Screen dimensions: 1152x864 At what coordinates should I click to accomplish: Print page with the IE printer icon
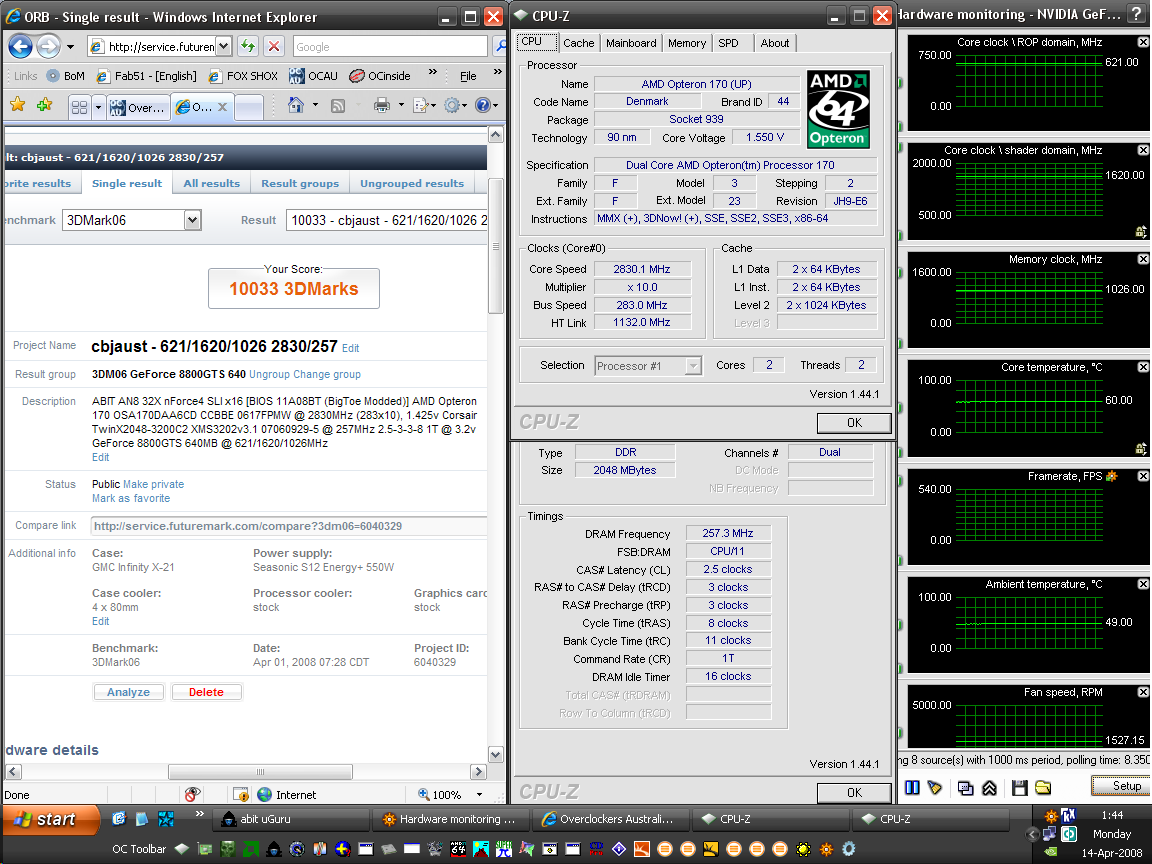(x=381, y=105)
